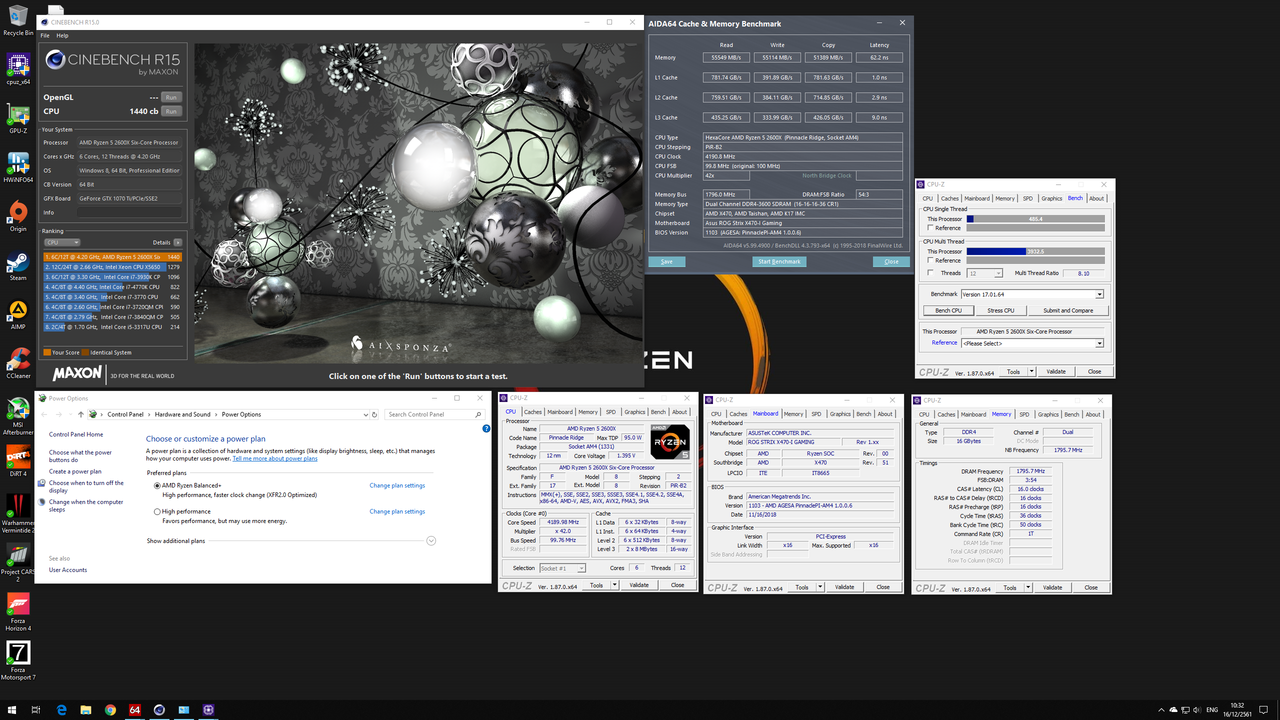Launch the cpuz_x64 desktop shortcut
Viewport: 1280px width, 720px height.
click(x=18, y=68)
